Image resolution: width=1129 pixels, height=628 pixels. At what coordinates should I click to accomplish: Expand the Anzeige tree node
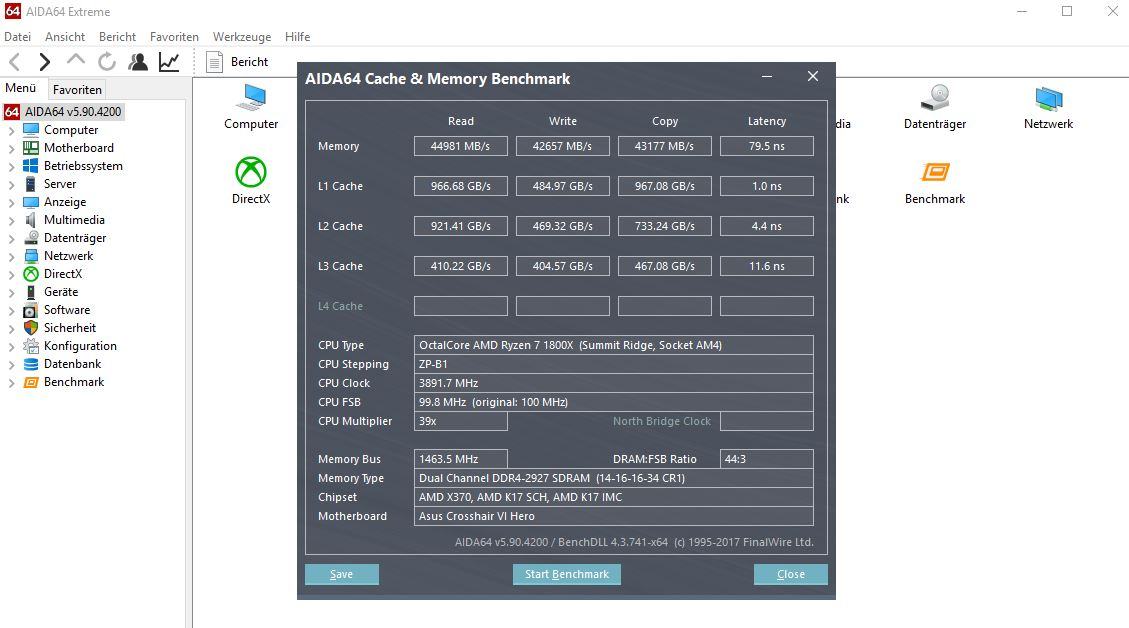[11, 202]
